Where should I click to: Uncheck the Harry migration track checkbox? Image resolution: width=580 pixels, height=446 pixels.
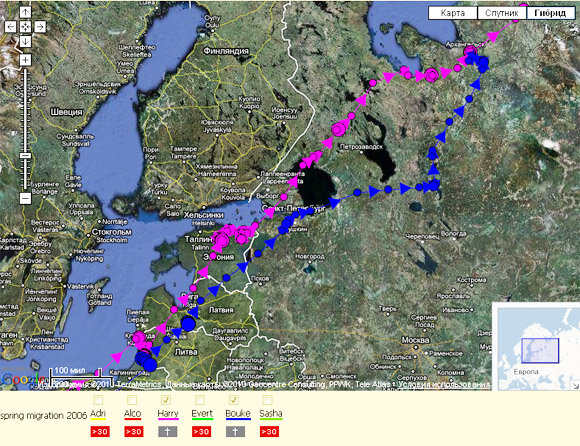coord(166,400)
